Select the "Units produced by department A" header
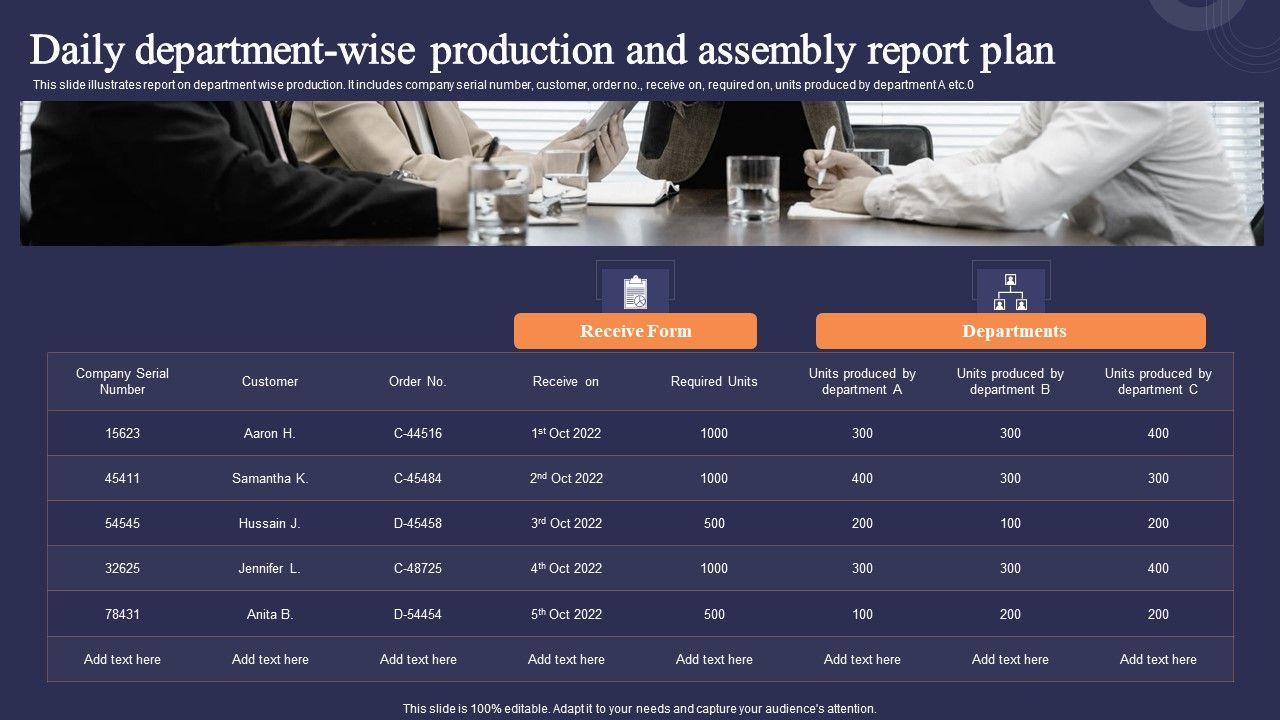The width and height of the screenshot is (1280, 720). coord(862,381)
